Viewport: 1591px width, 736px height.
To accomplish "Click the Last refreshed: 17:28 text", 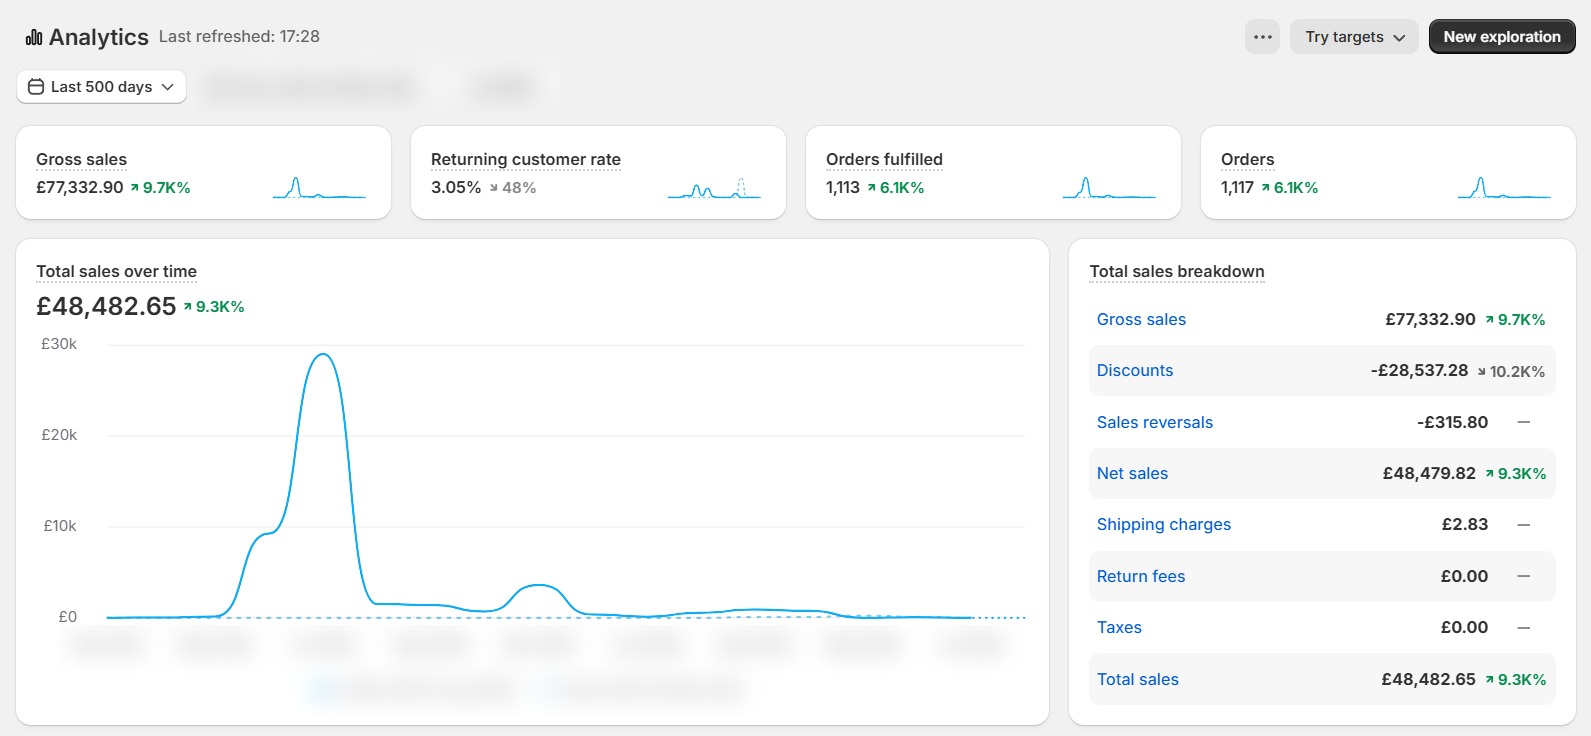I will tap(239, 36).
